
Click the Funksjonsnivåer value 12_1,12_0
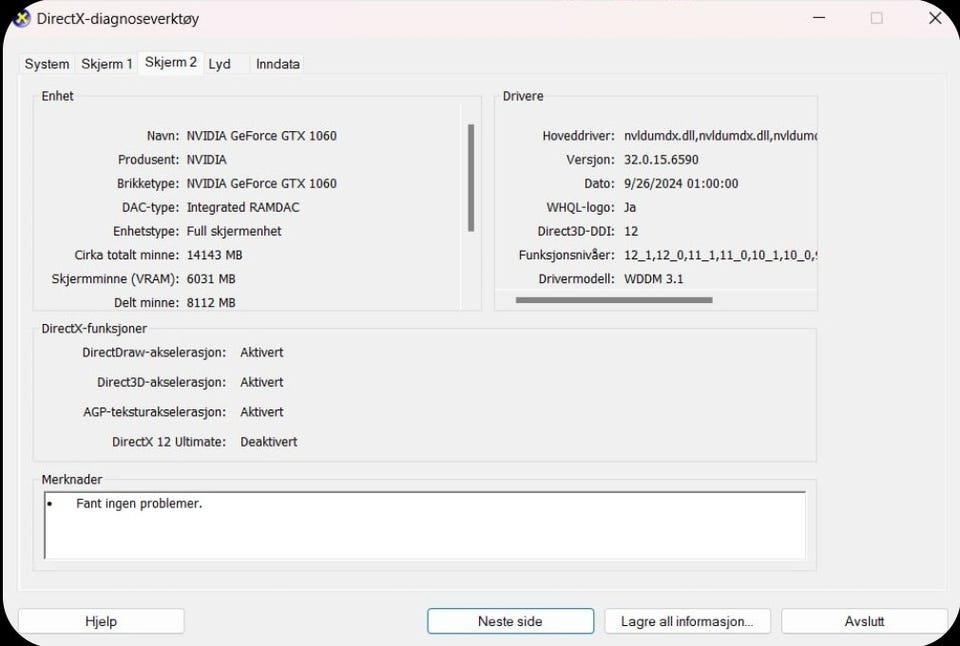click(720, 255)
